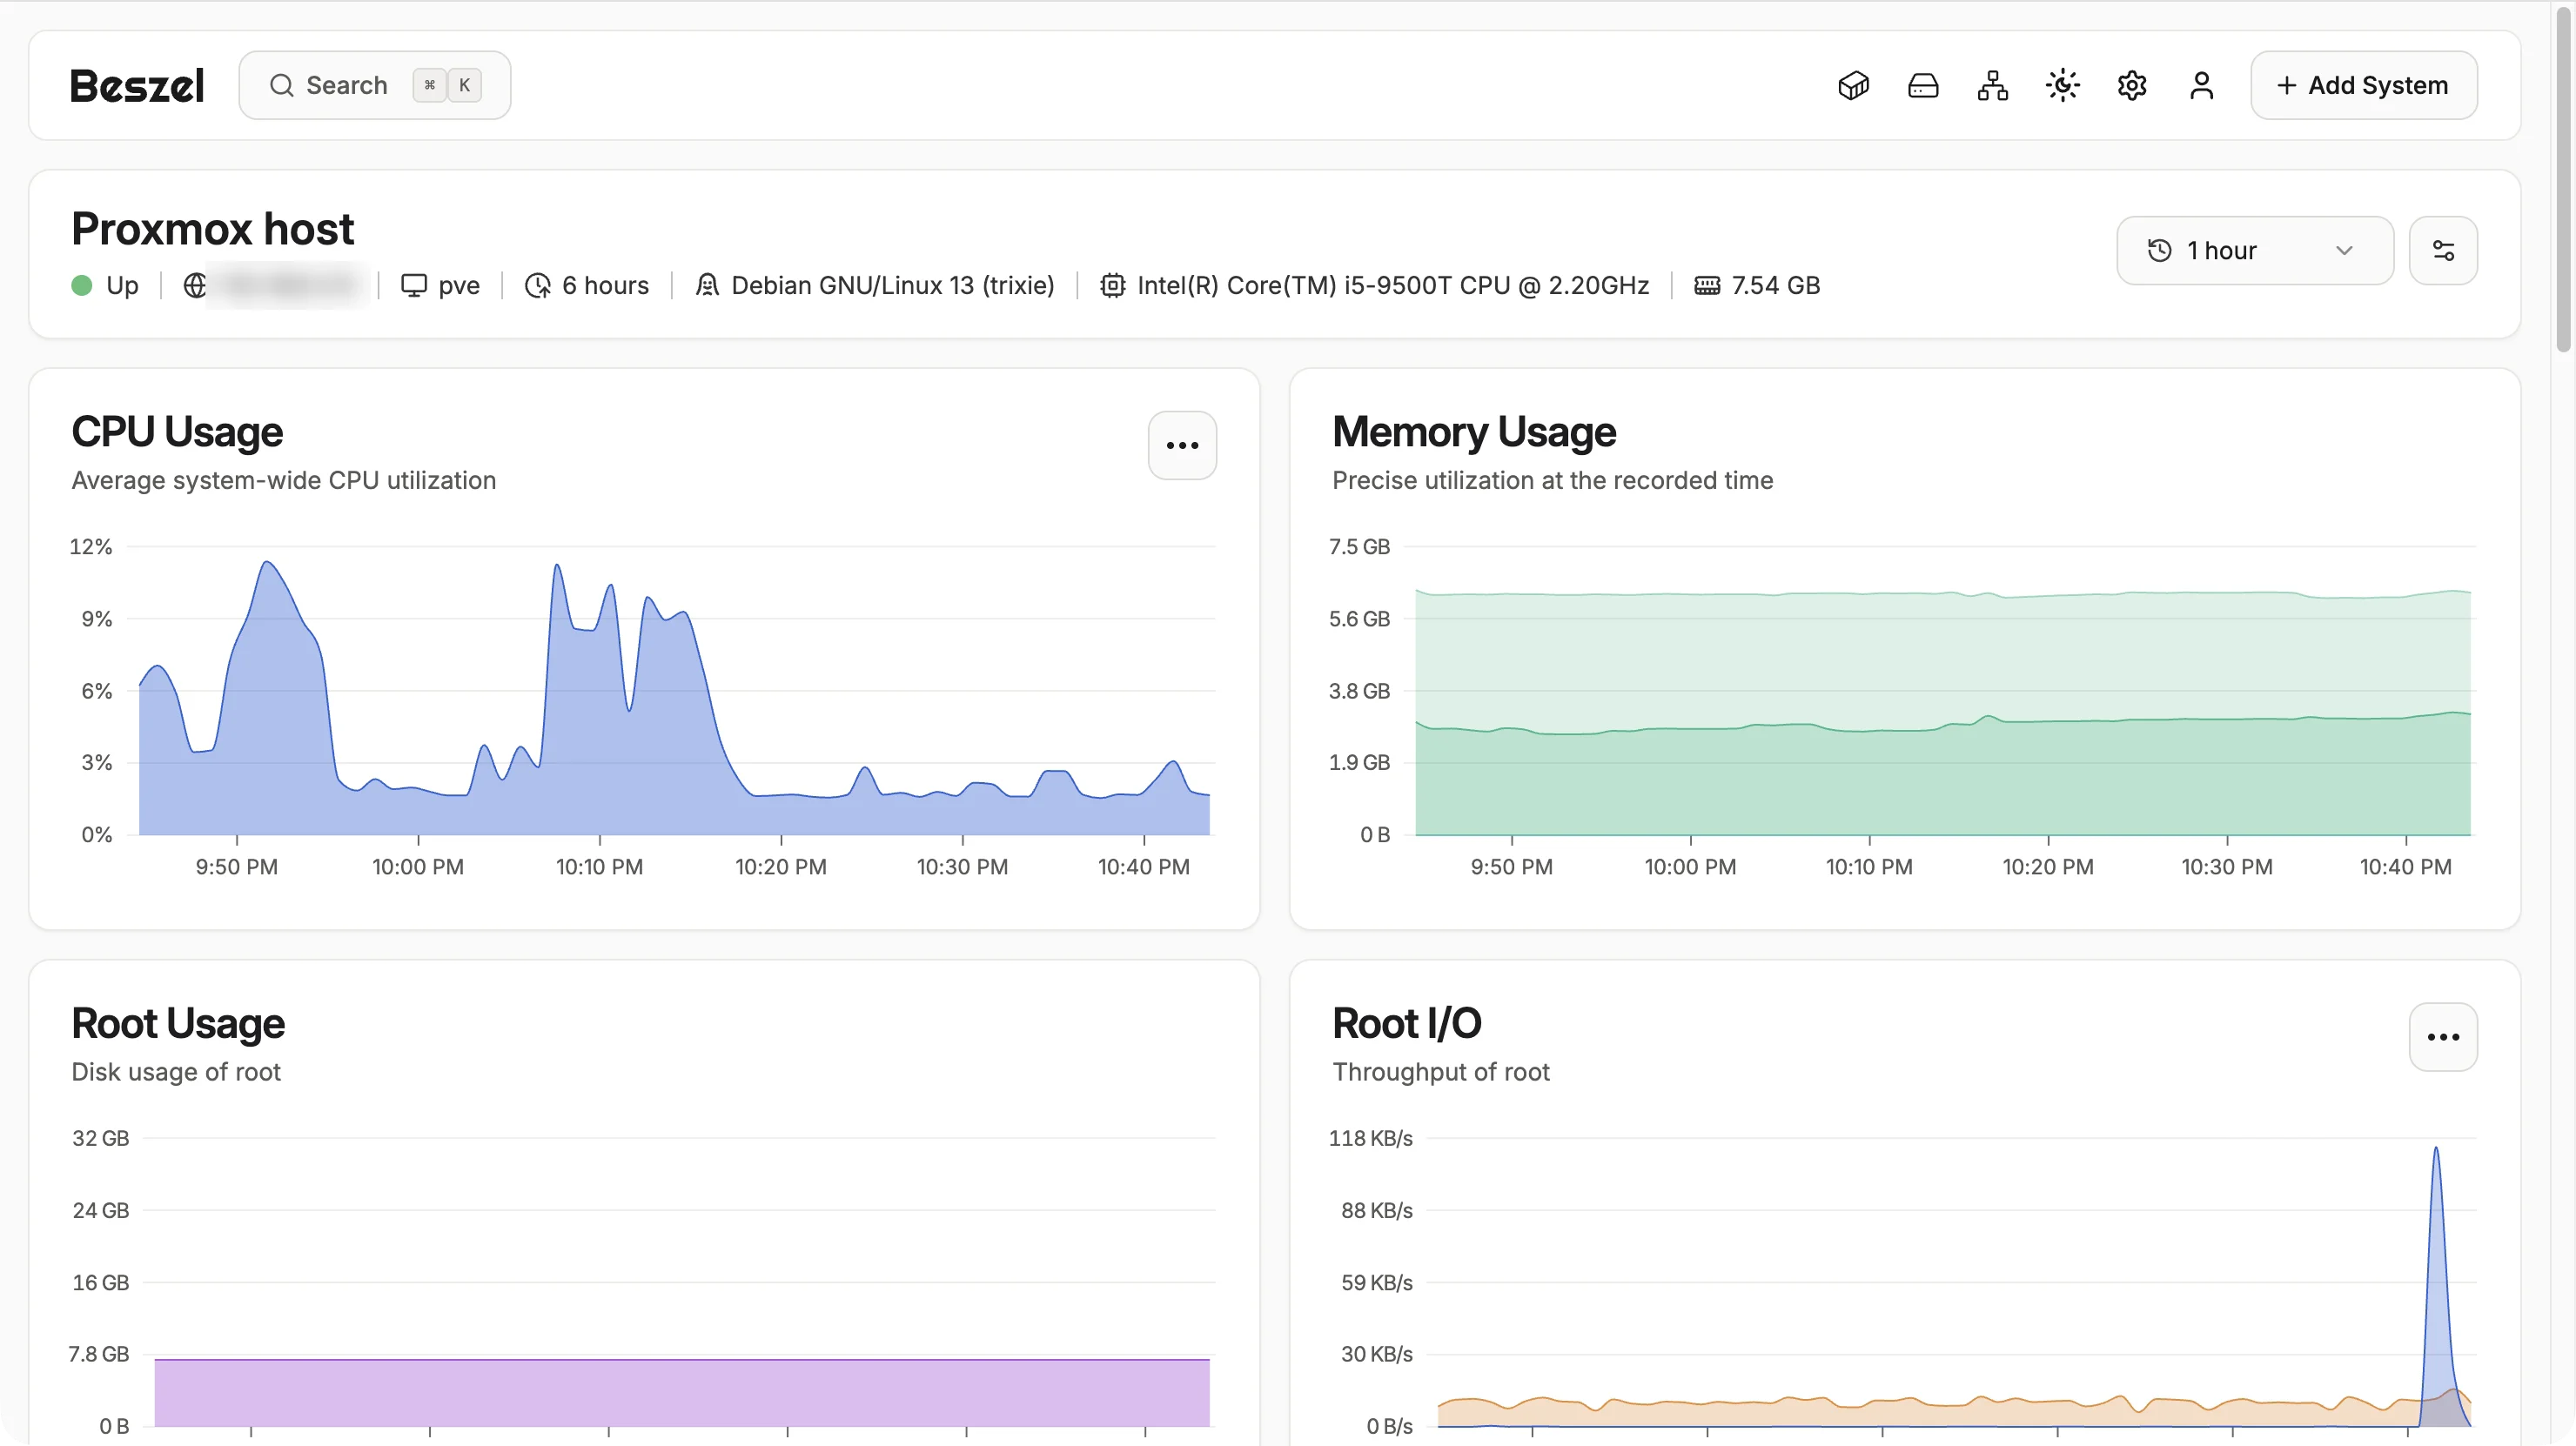Open CPU Usage three-dots menu
The height and width of the screenshot is (1446, 2576).
click(1182, 445)
